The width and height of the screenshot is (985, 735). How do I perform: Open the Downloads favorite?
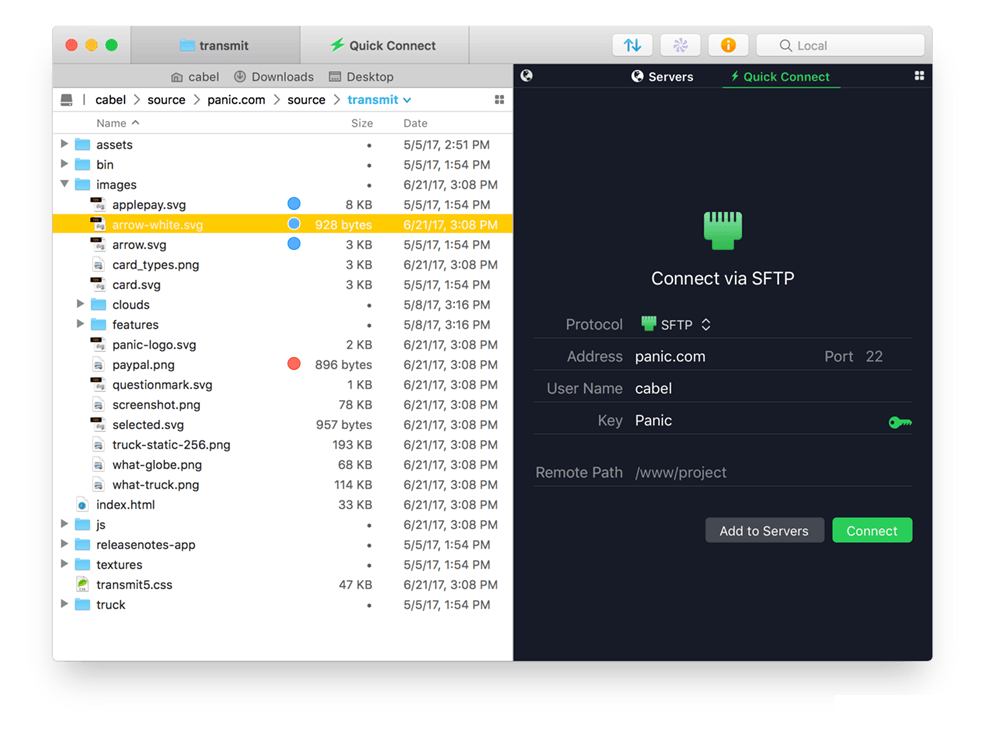(274, 77)
